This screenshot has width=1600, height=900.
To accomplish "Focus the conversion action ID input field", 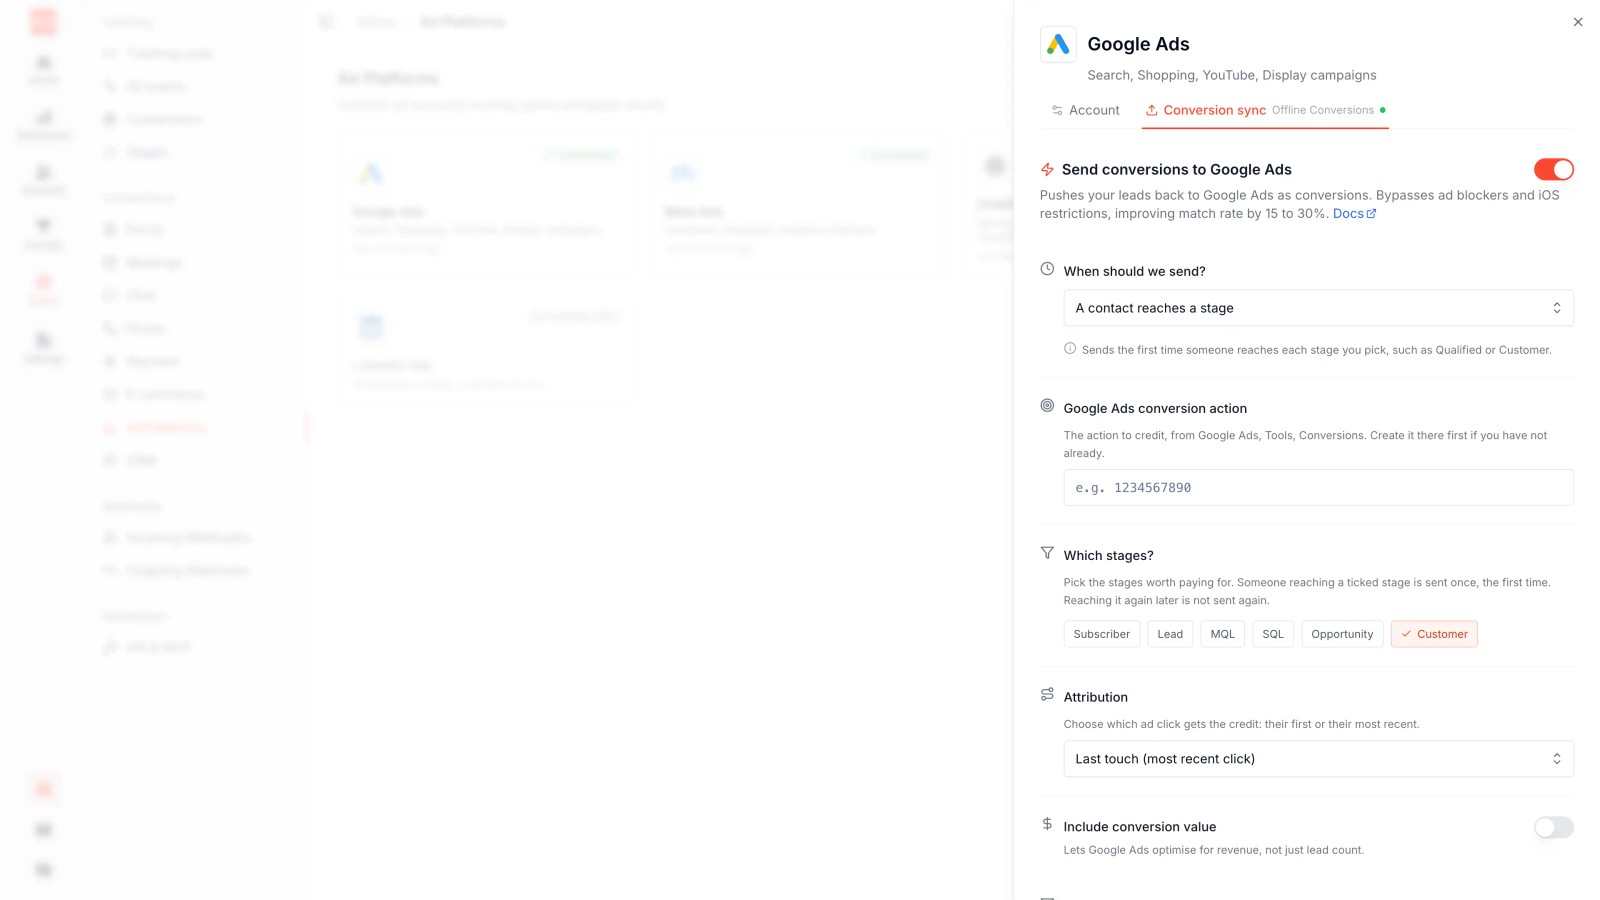I will [1318, 488].
